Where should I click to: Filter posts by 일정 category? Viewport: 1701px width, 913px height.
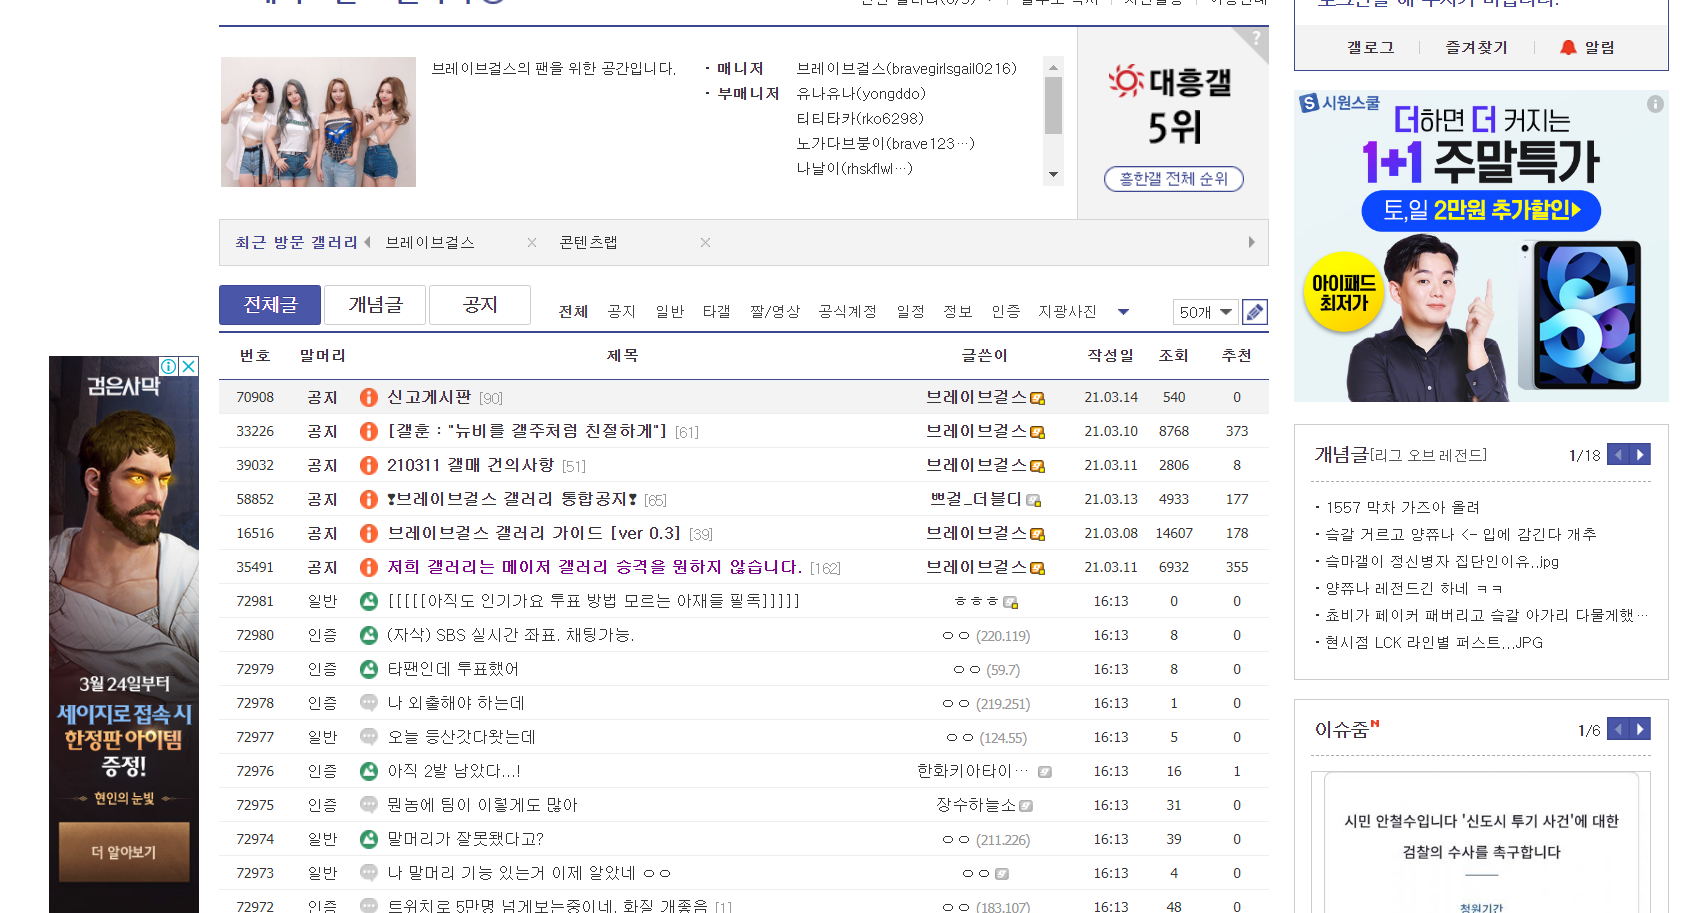coord(910,312)
